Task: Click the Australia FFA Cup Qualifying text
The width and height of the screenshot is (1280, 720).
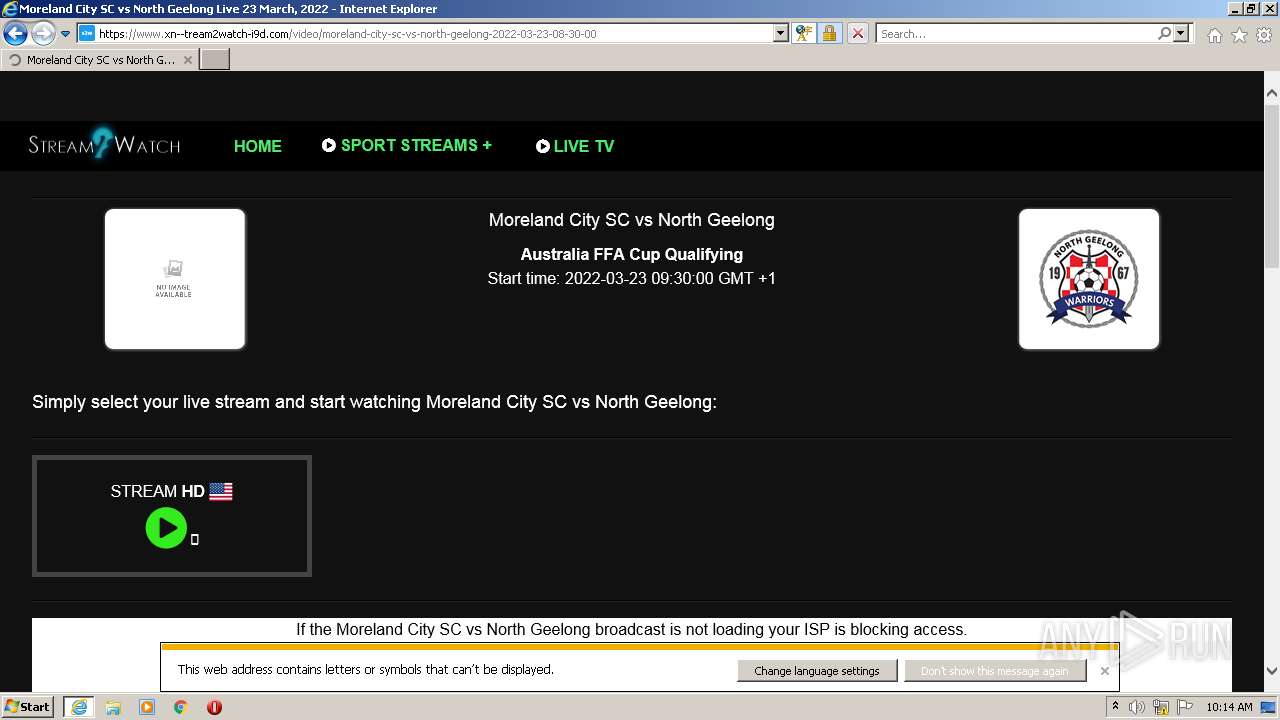Action: point(632,254)
